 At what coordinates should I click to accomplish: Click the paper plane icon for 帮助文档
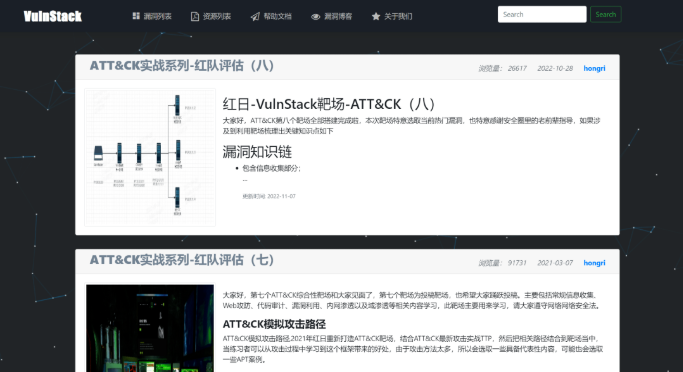pos(255,17)
